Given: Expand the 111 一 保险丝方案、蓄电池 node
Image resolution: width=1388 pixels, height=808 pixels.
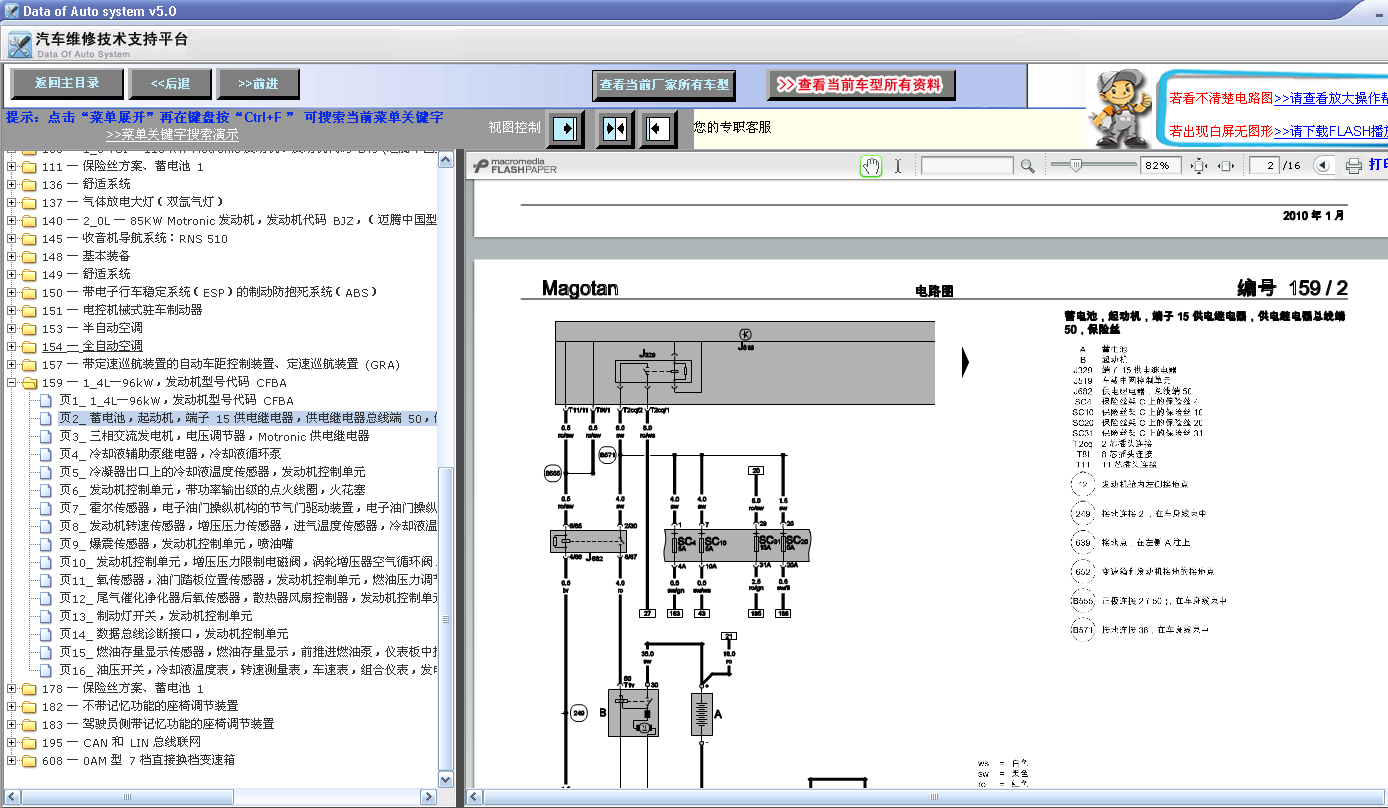Looking at the screenshot, I should (11, 167).
